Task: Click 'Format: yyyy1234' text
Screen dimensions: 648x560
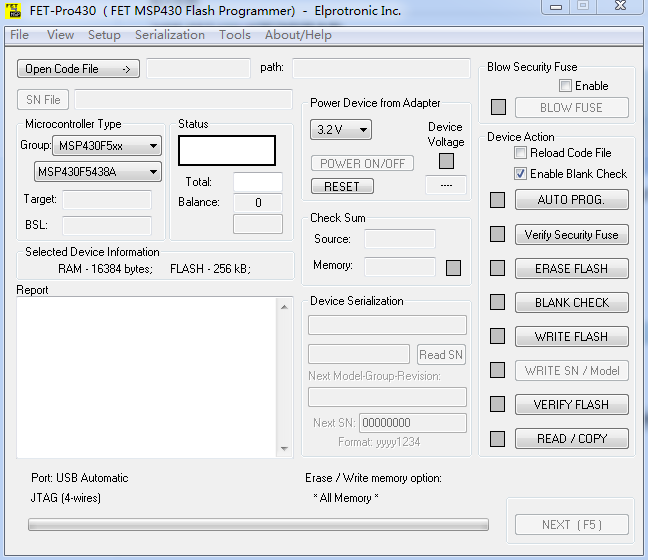Action: tap(379, 442)
